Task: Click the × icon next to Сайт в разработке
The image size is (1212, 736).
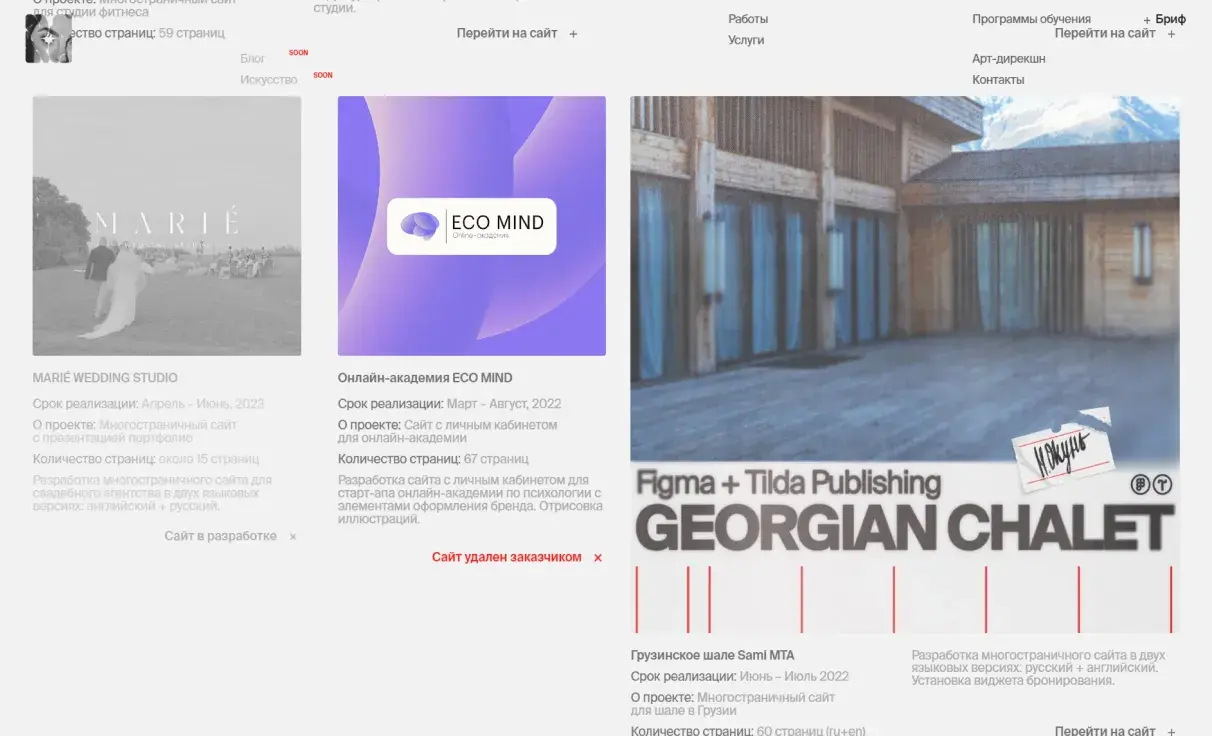Action: coord(293,537)
